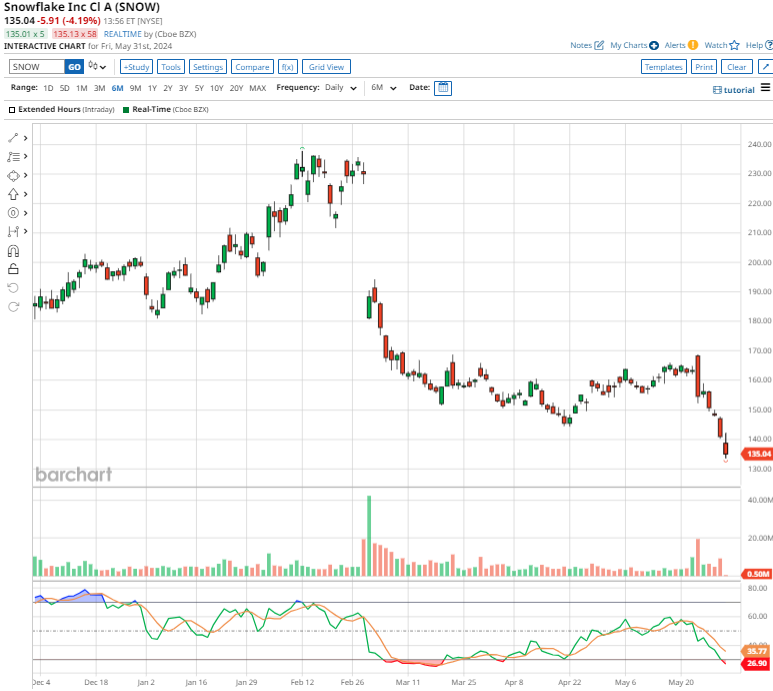
Task: Click the Watch star icon
Action: [x=734, y=45]
